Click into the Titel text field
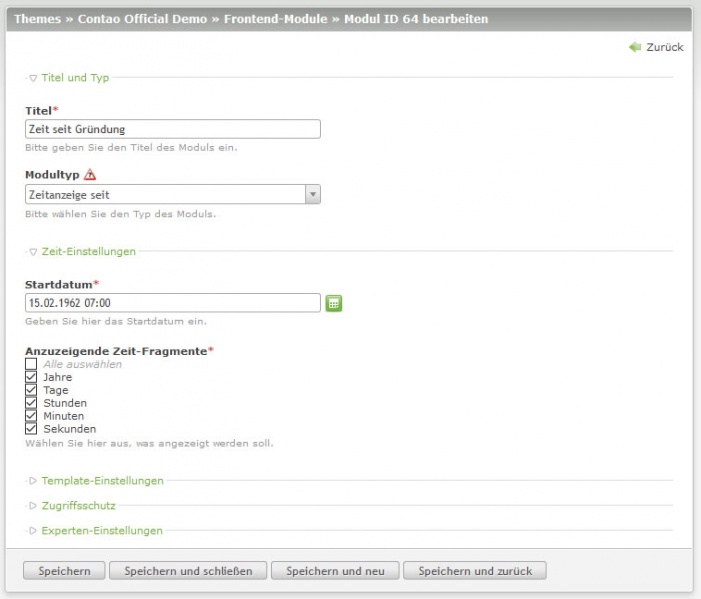Image resolution: width=701 pixels, height=599 pixels. [172, 129]
